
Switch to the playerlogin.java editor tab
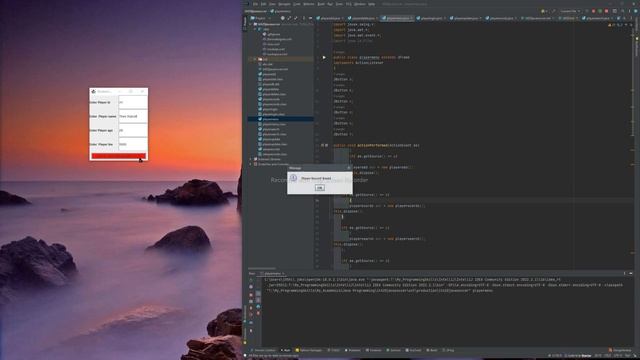click(431, 18)
